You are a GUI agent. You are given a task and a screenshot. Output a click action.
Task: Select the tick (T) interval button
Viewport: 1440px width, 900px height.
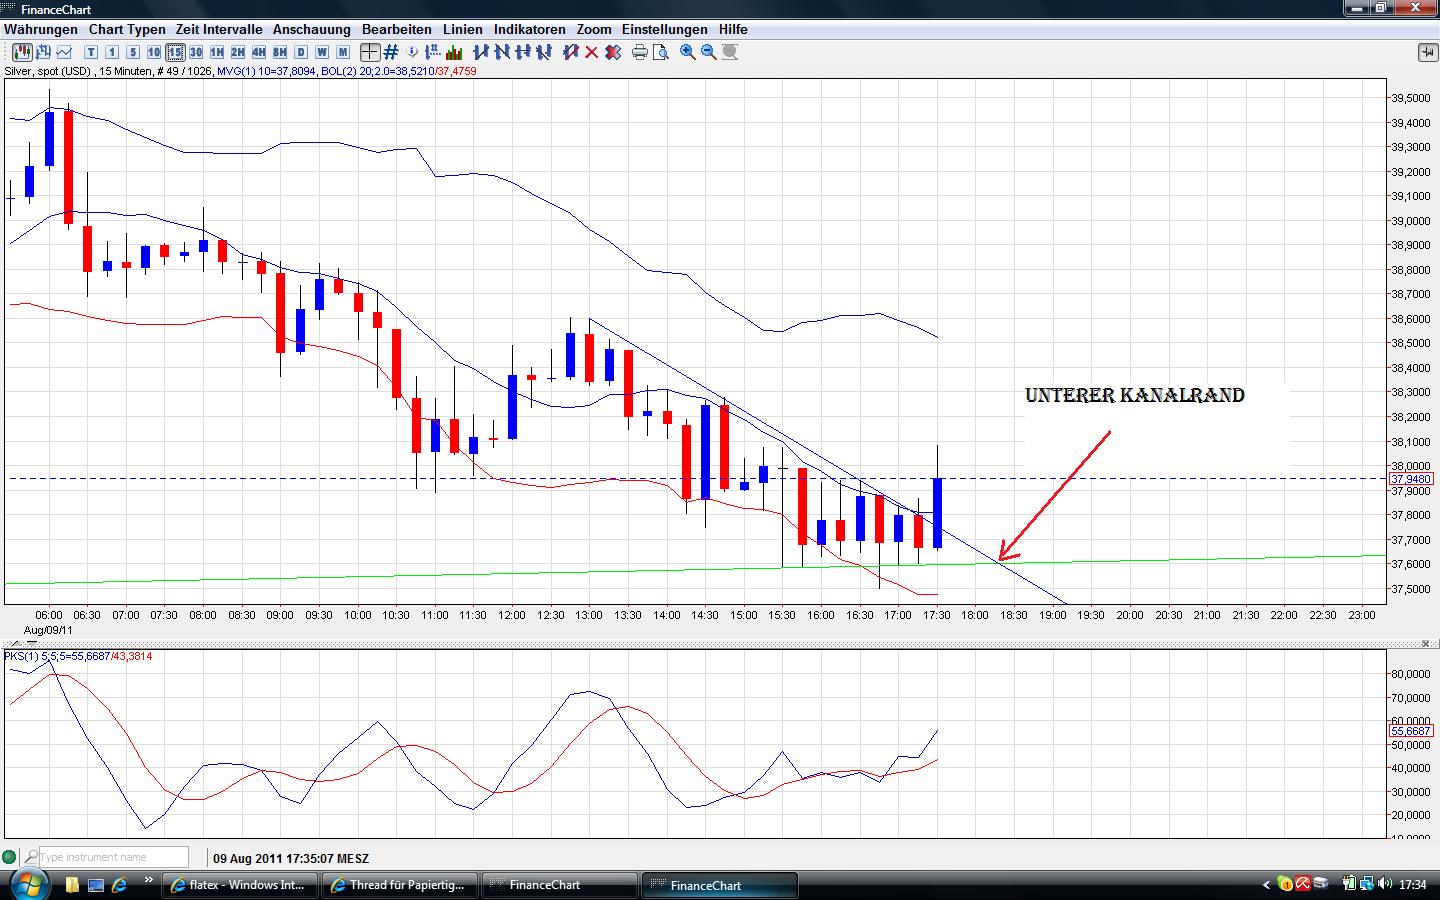91,52
